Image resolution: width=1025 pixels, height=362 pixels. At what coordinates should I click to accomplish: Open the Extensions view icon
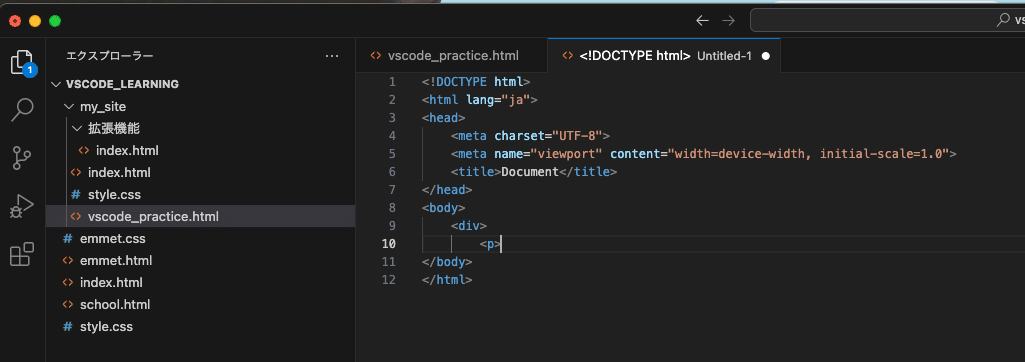tap(22, 254)
